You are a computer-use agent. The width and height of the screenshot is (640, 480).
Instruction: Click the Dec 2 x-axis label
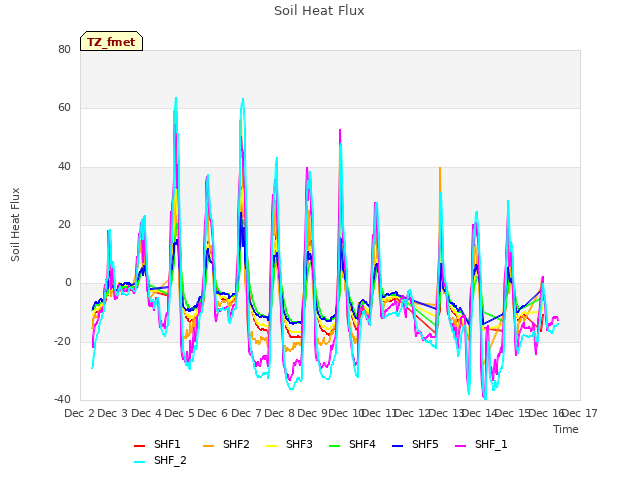pos(80,413)
